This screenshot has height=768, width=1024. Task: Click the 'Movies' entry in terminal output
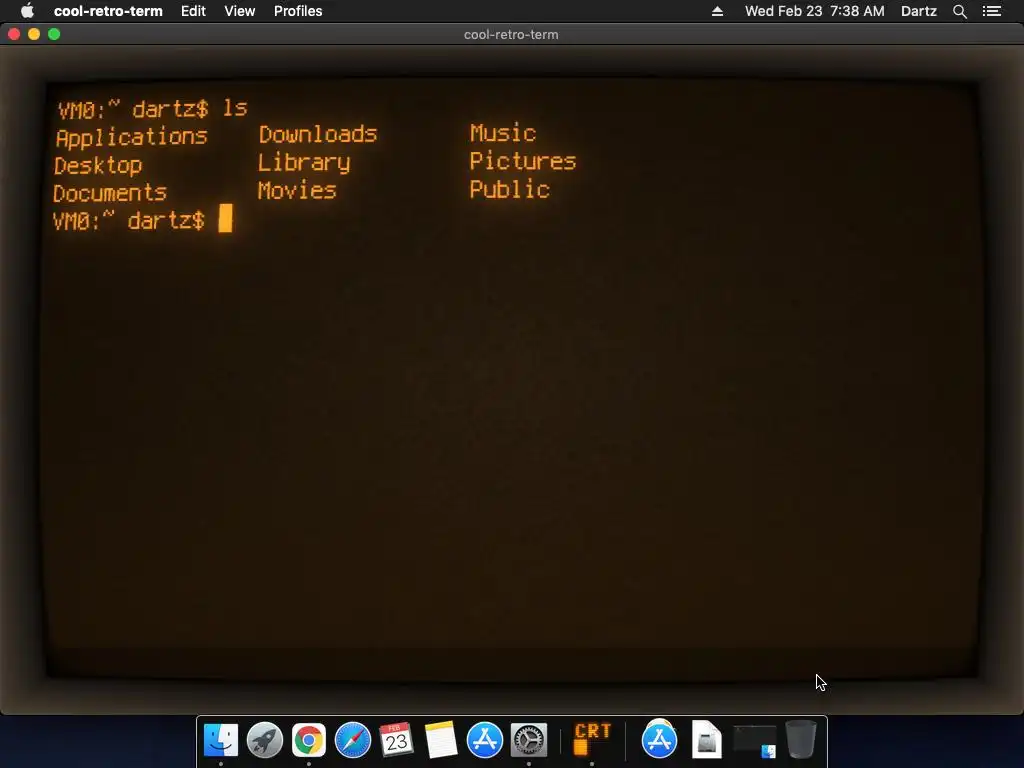coord(297,190)
